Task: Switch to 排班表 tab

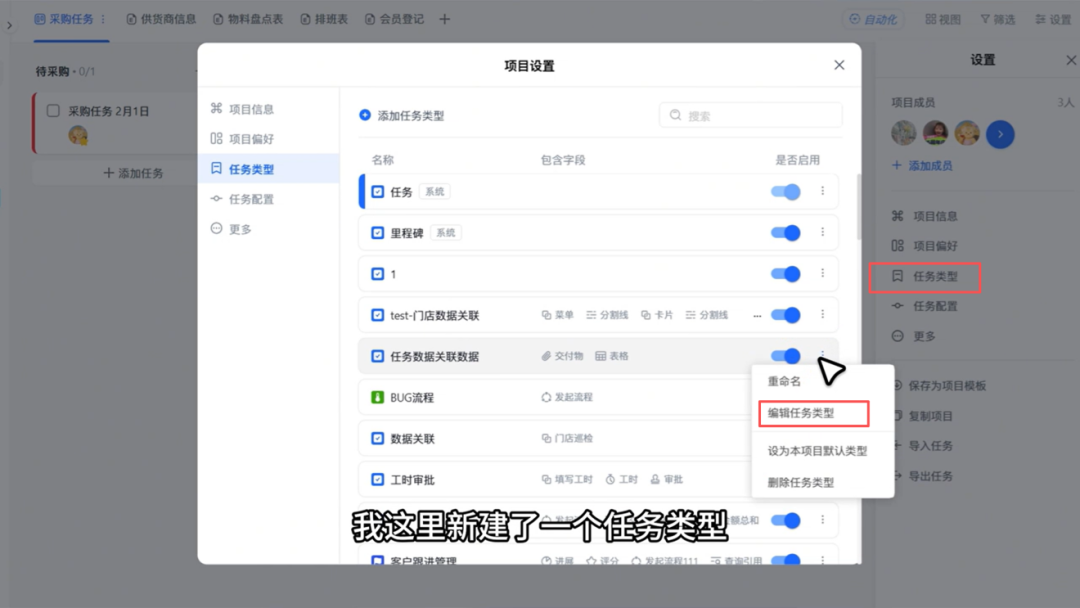Action: pos(324,19)
